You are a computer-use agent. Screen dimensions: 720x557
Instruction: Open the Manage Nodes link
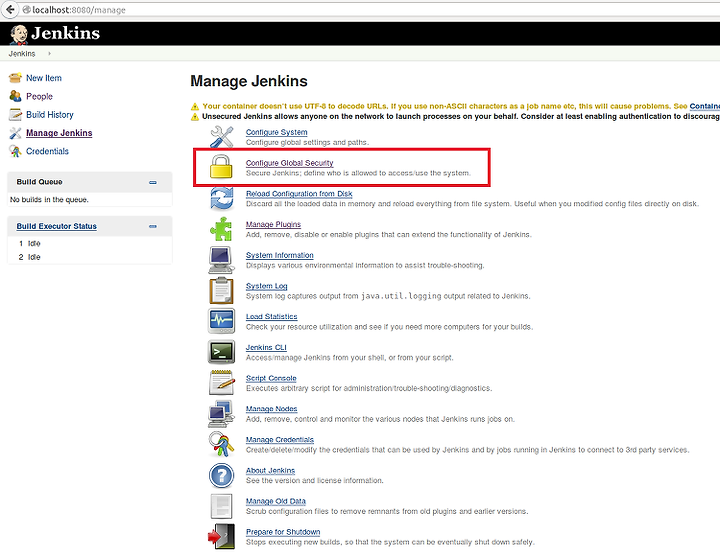click(x=271, y=409)
